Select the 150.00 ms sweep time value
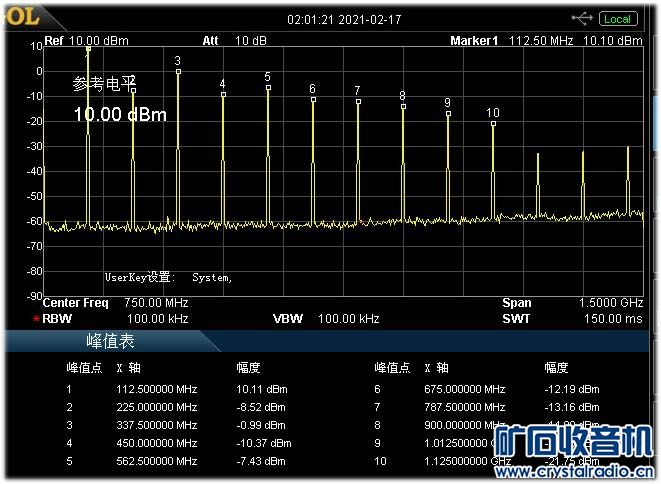 pyautogui.click(x=613, y=319)
